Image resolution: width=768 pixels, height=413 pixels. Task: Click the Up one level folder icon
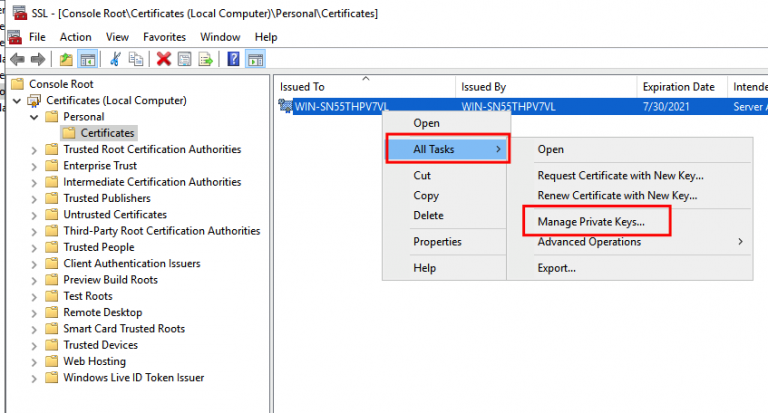pyautogui.click(x=66, y=60)
